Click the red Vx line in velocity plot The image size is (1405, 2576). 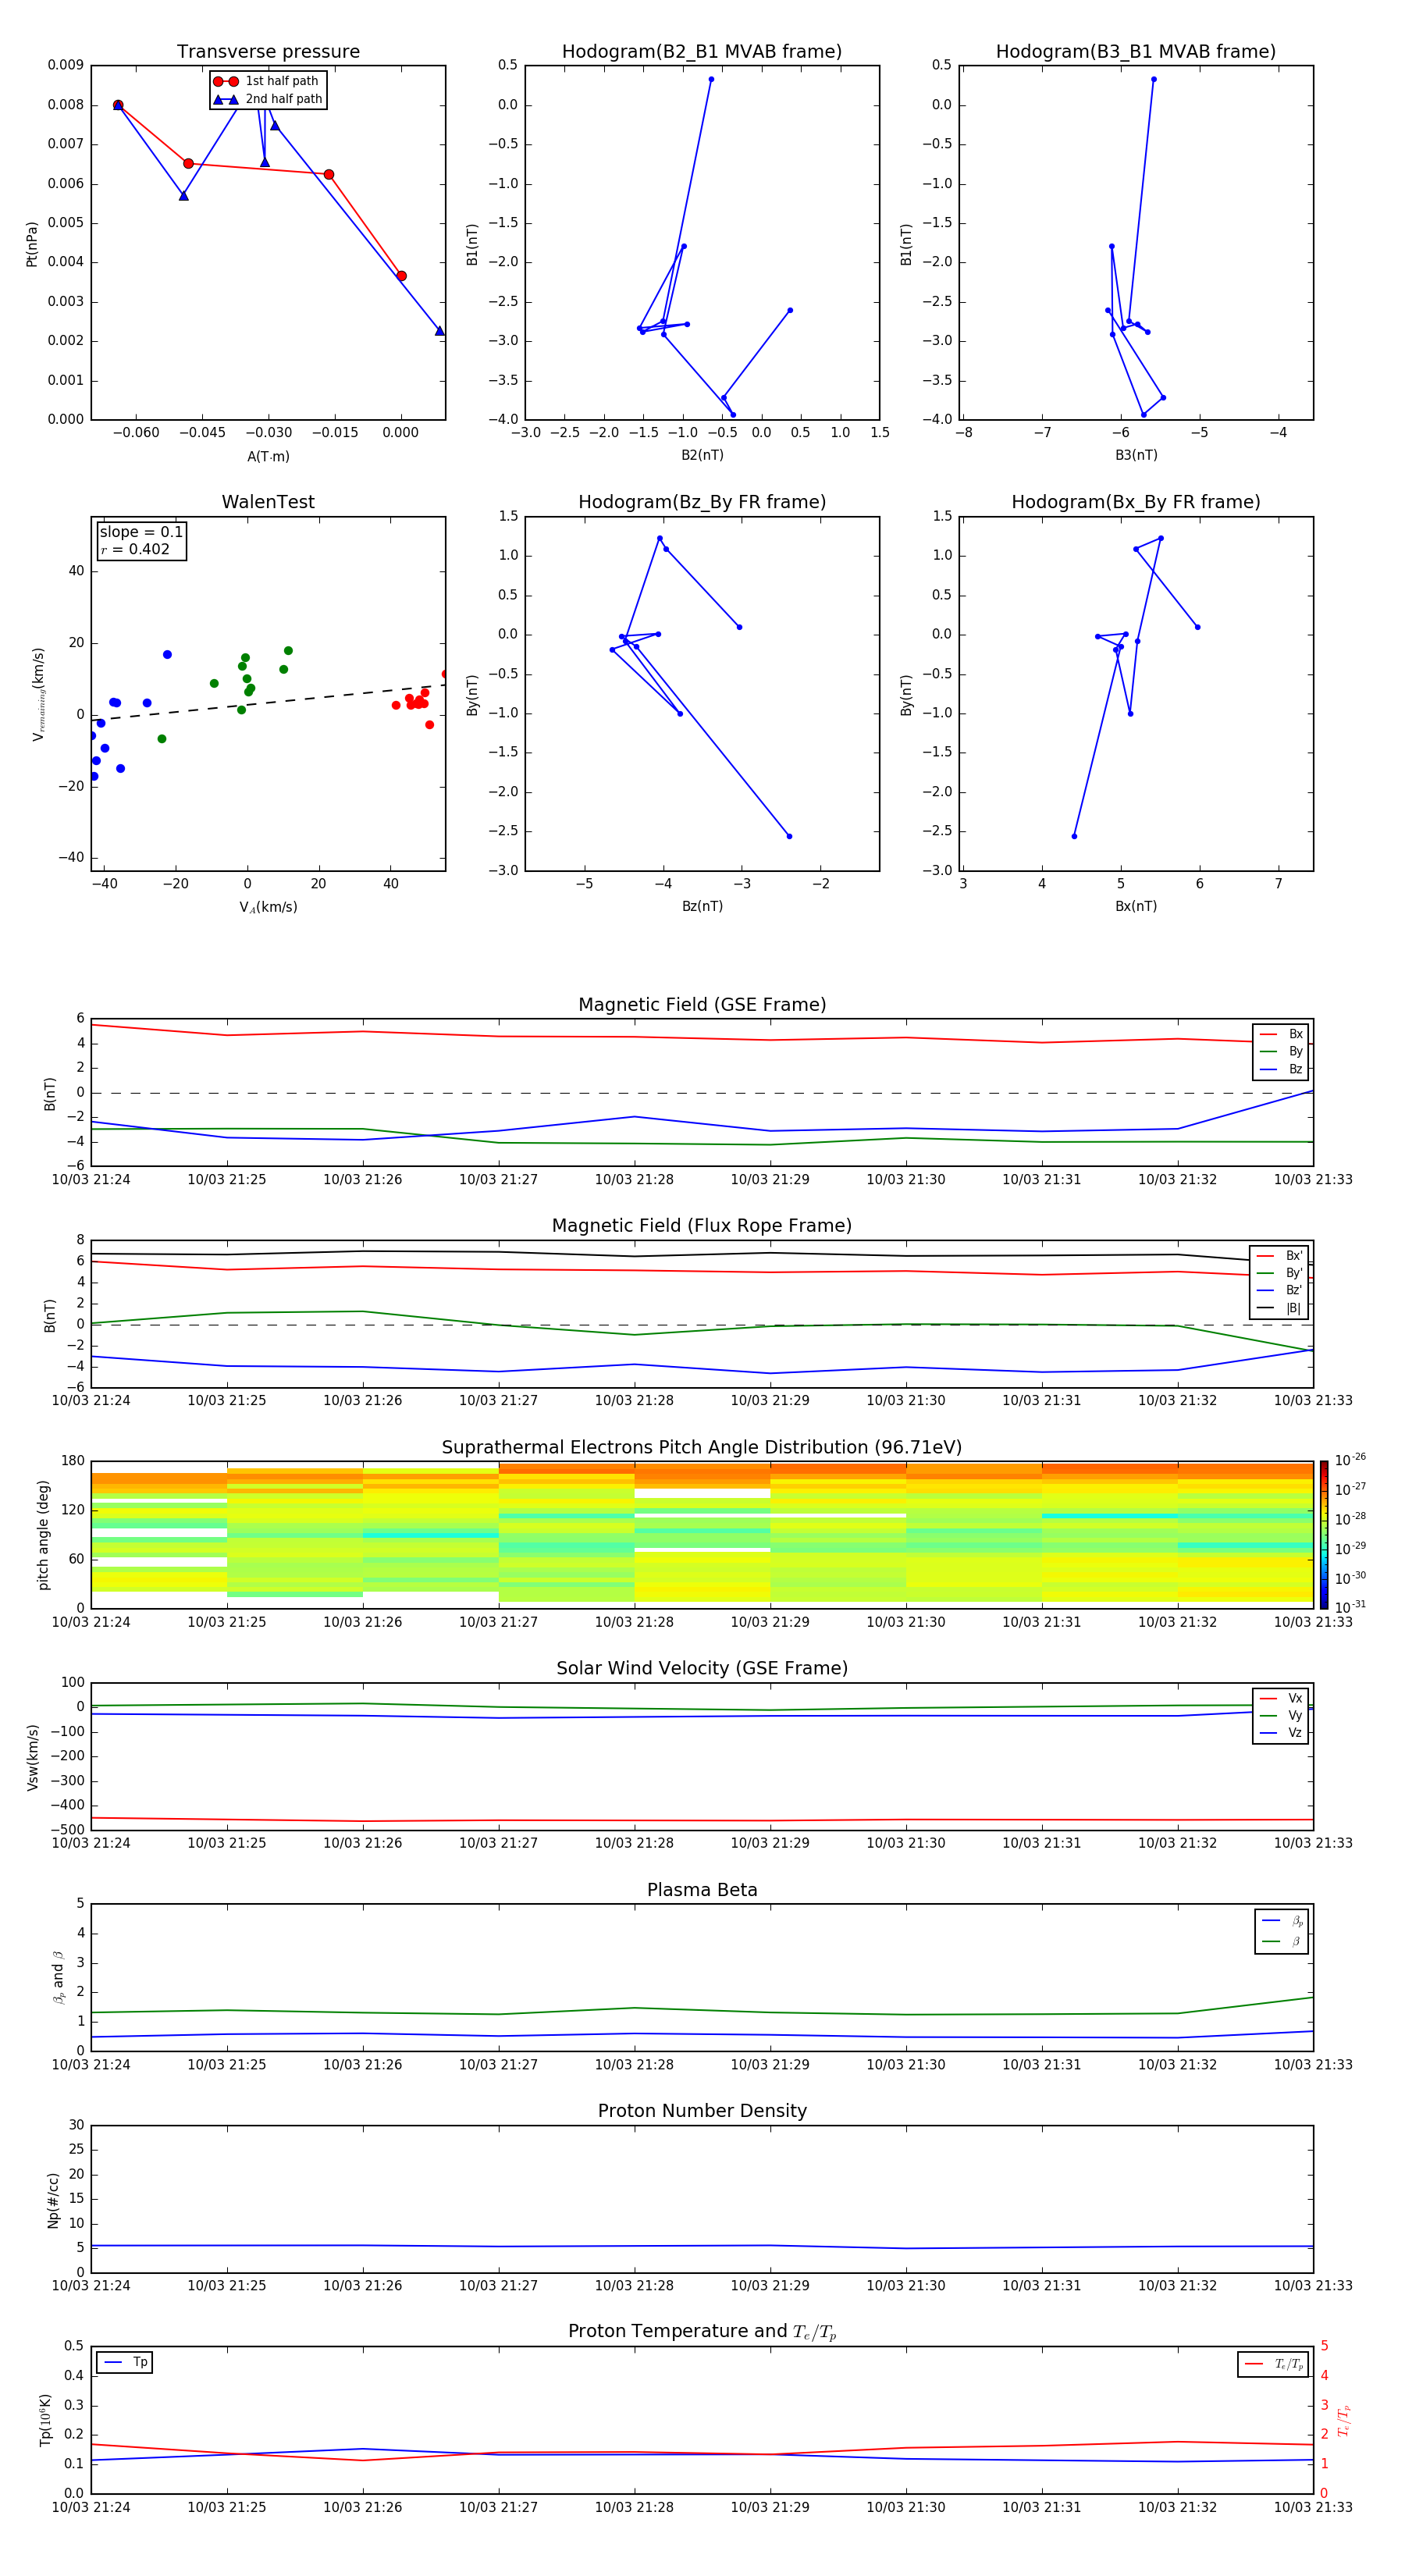pos(702,1820)
